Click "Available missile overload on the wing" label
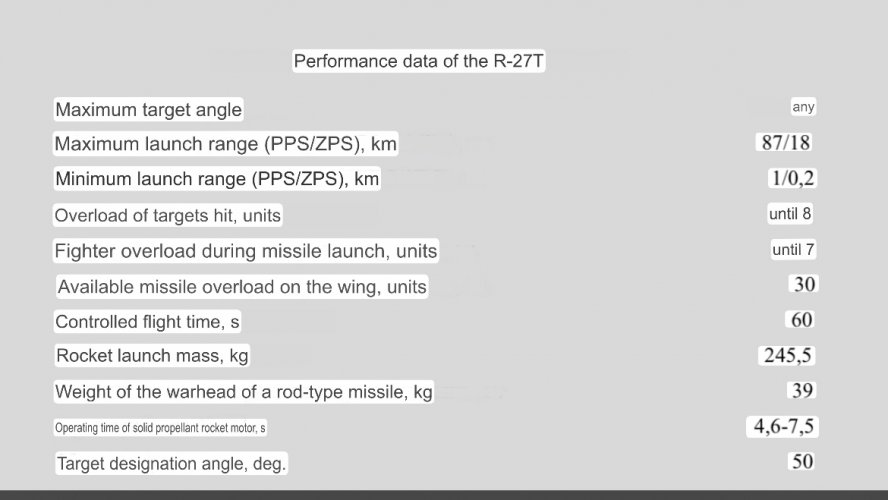This screenshot has height=500, width=888. click(x=242, y=288)
